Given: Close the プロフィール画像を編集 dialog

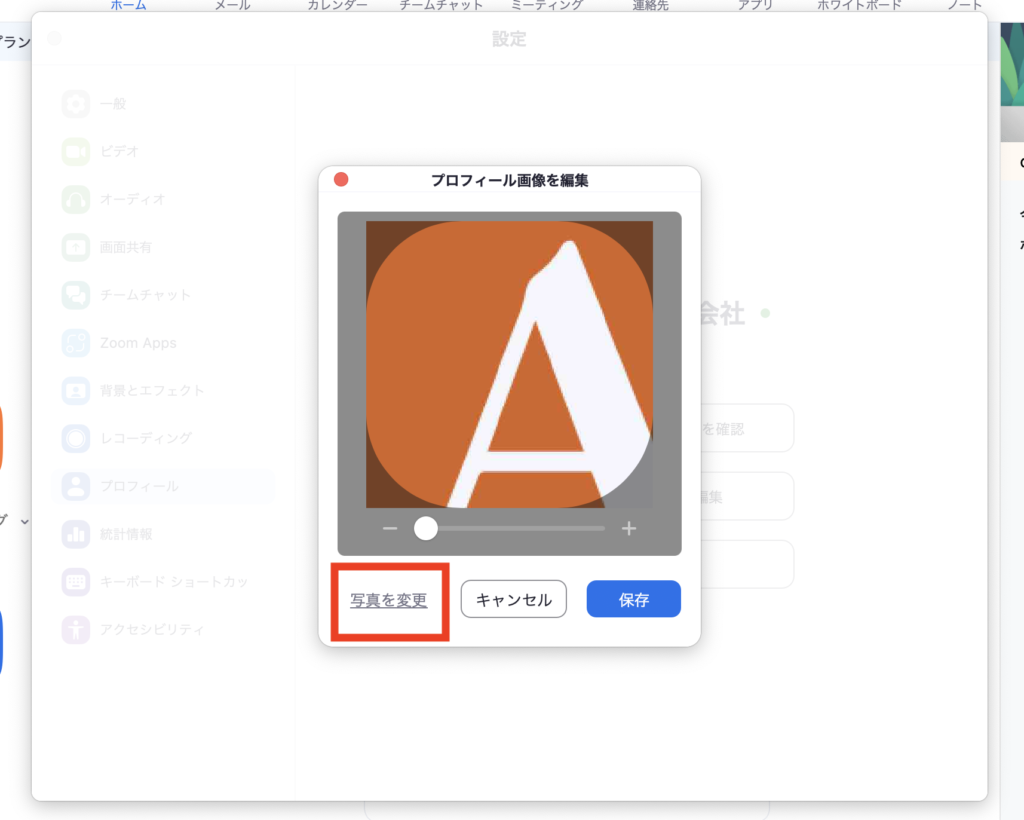Looking at the screenshot, I should click(x=341, y=180).
